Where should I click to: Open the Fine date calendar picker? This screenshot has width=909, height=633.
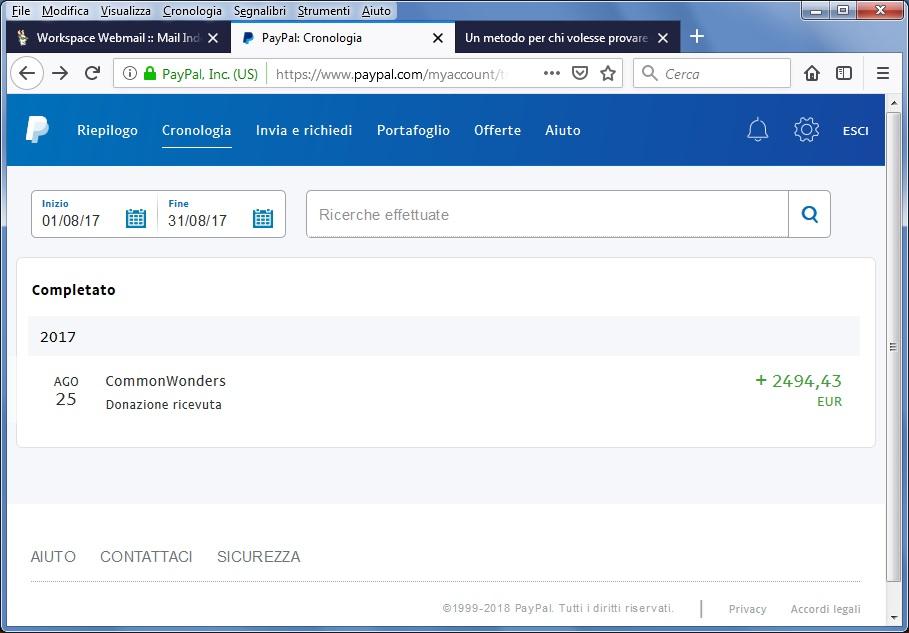pos(263,219)
